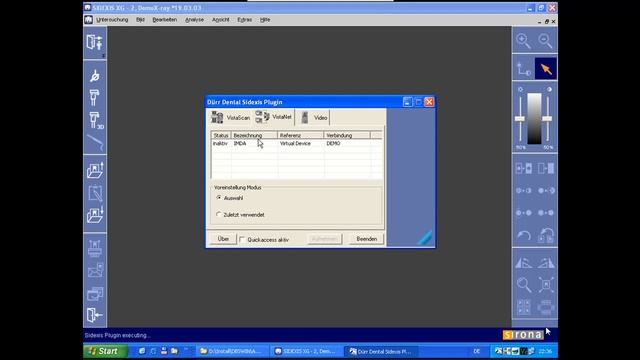The image size is (640, 360).
Task: Select the DEMO connection cell
Action: point(333,144)
